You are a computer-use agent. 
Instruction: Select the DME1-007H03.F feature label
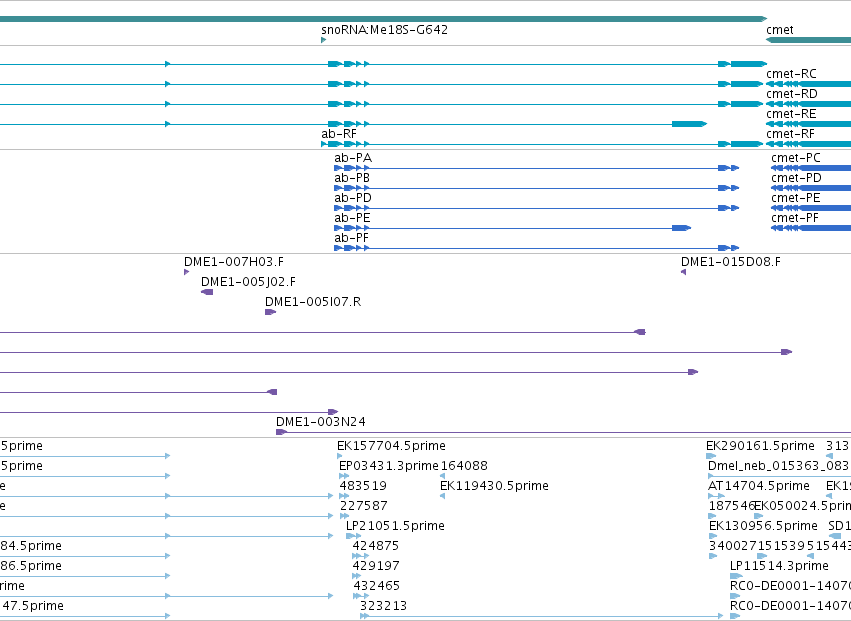coord(234,262)
